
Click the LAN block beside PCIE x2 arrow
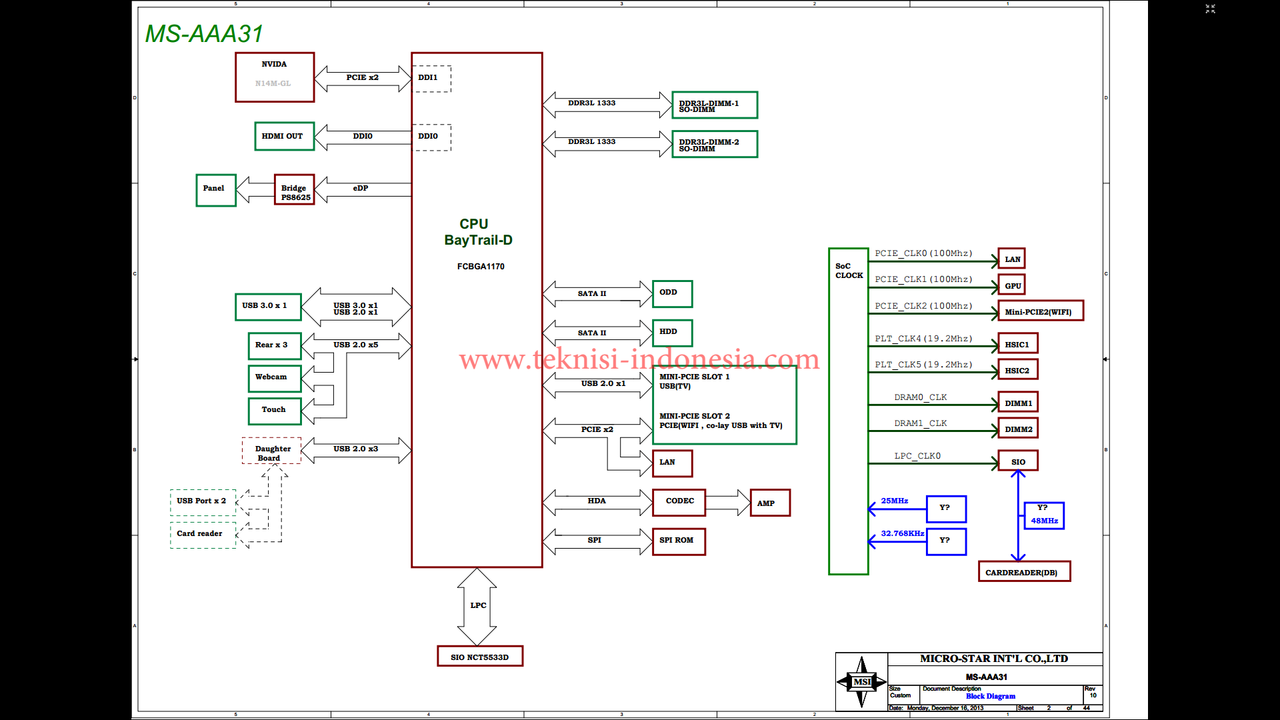pos(672,463)
